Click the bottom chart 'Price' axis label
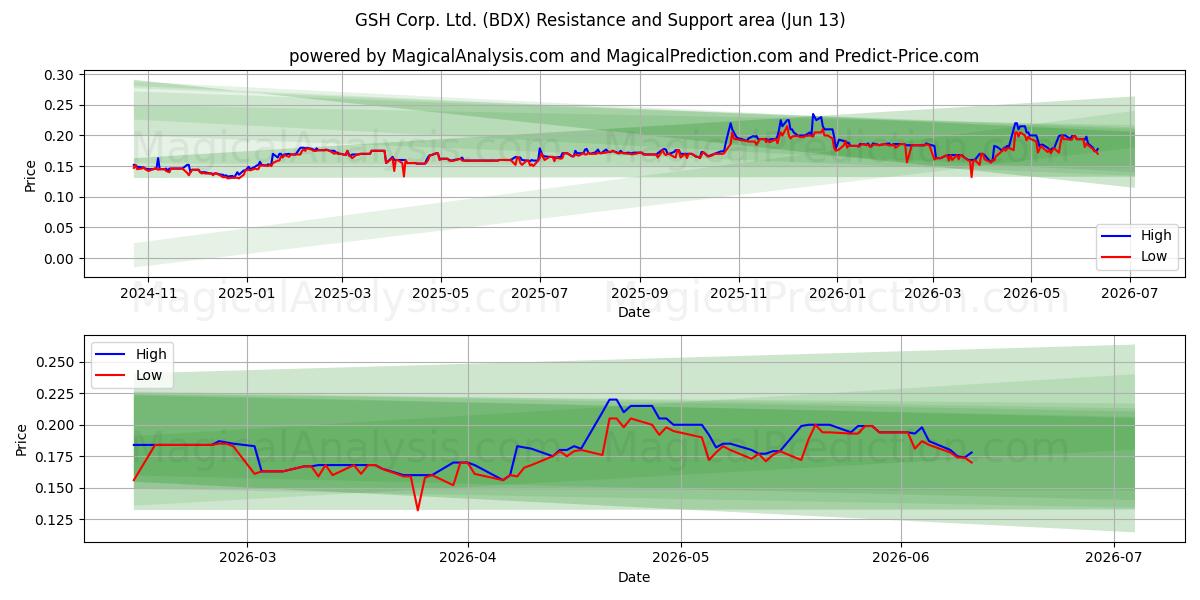 coord(22,439)
